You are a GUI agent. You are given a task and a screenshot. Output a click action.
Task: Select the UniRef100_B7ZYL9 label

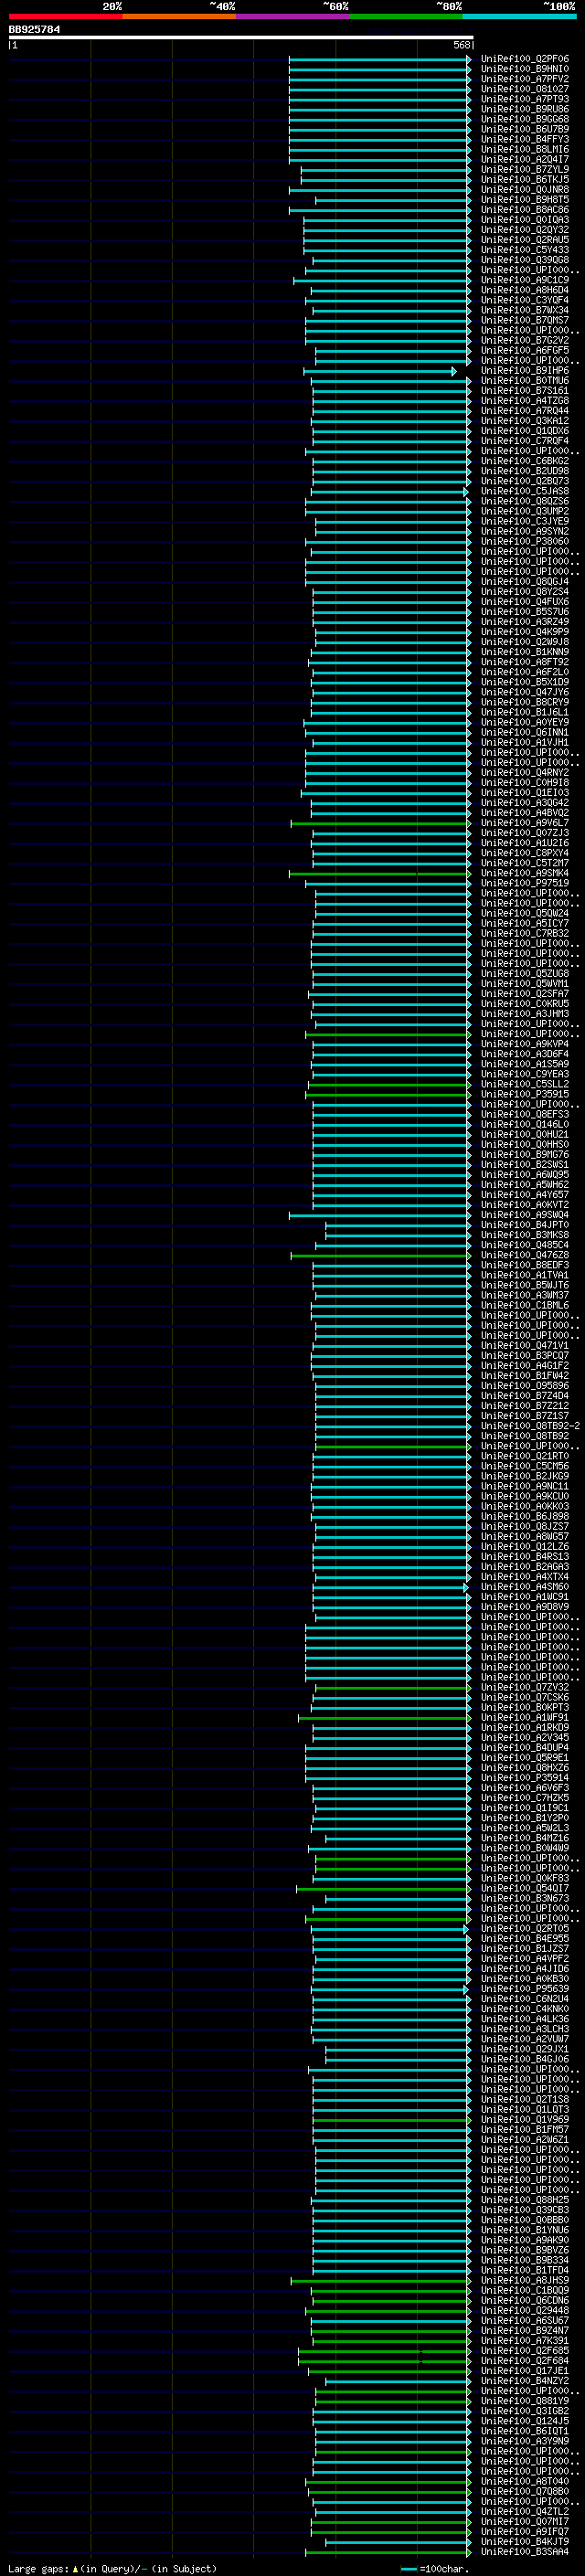click(x=524, y=169)
